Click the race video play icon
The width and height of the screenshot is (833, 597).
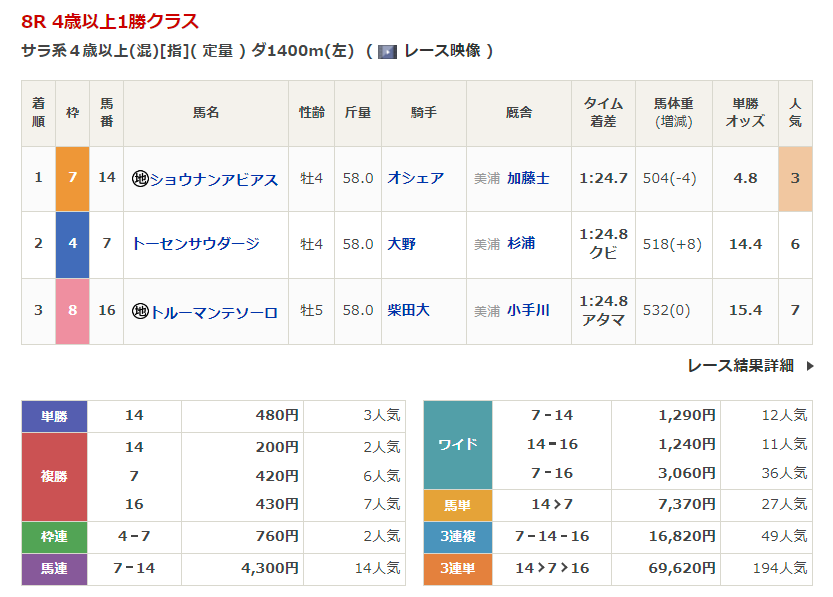click(388, 51)
